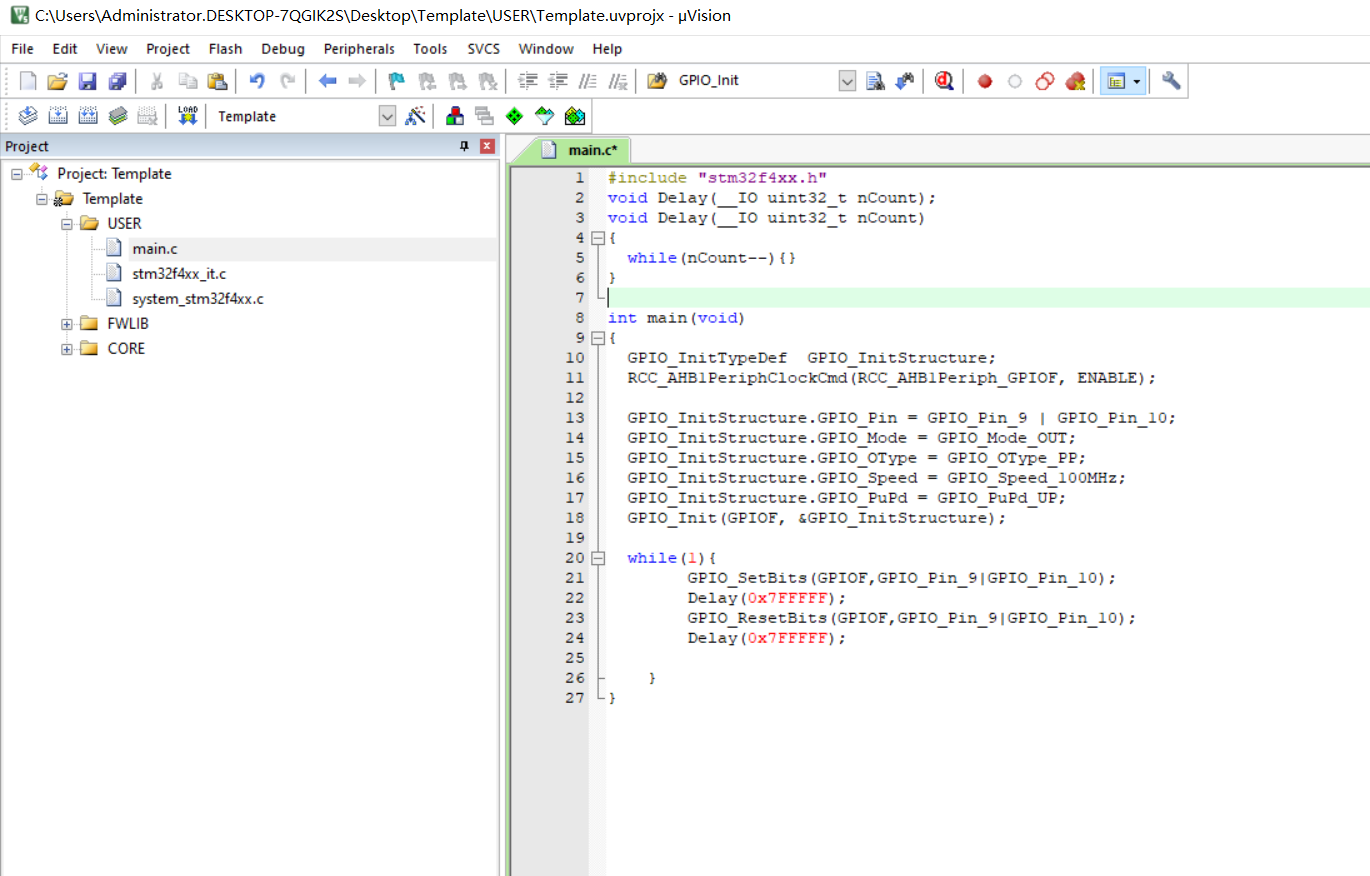Expand the CORE group
The height and width of the screenshot is (876, 1370).
point(67,349)
